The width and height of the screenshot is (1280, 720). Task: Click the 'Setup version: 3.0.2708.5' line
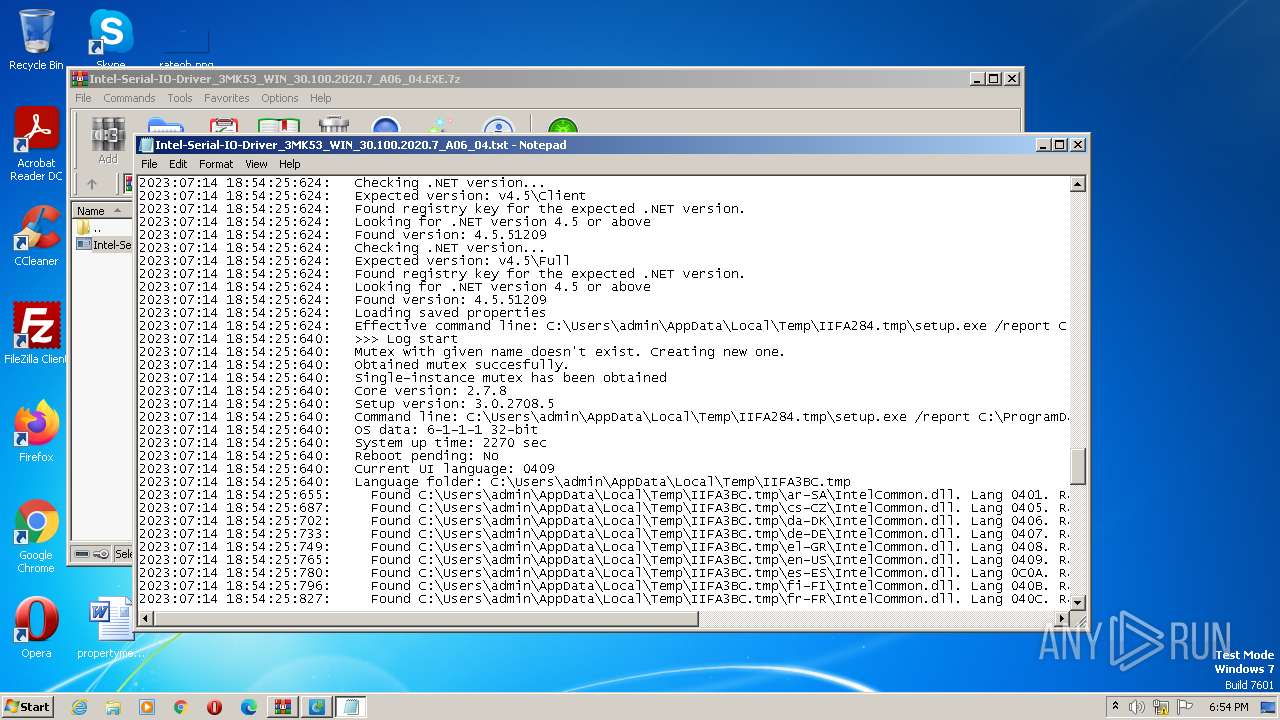click(454, 404)
